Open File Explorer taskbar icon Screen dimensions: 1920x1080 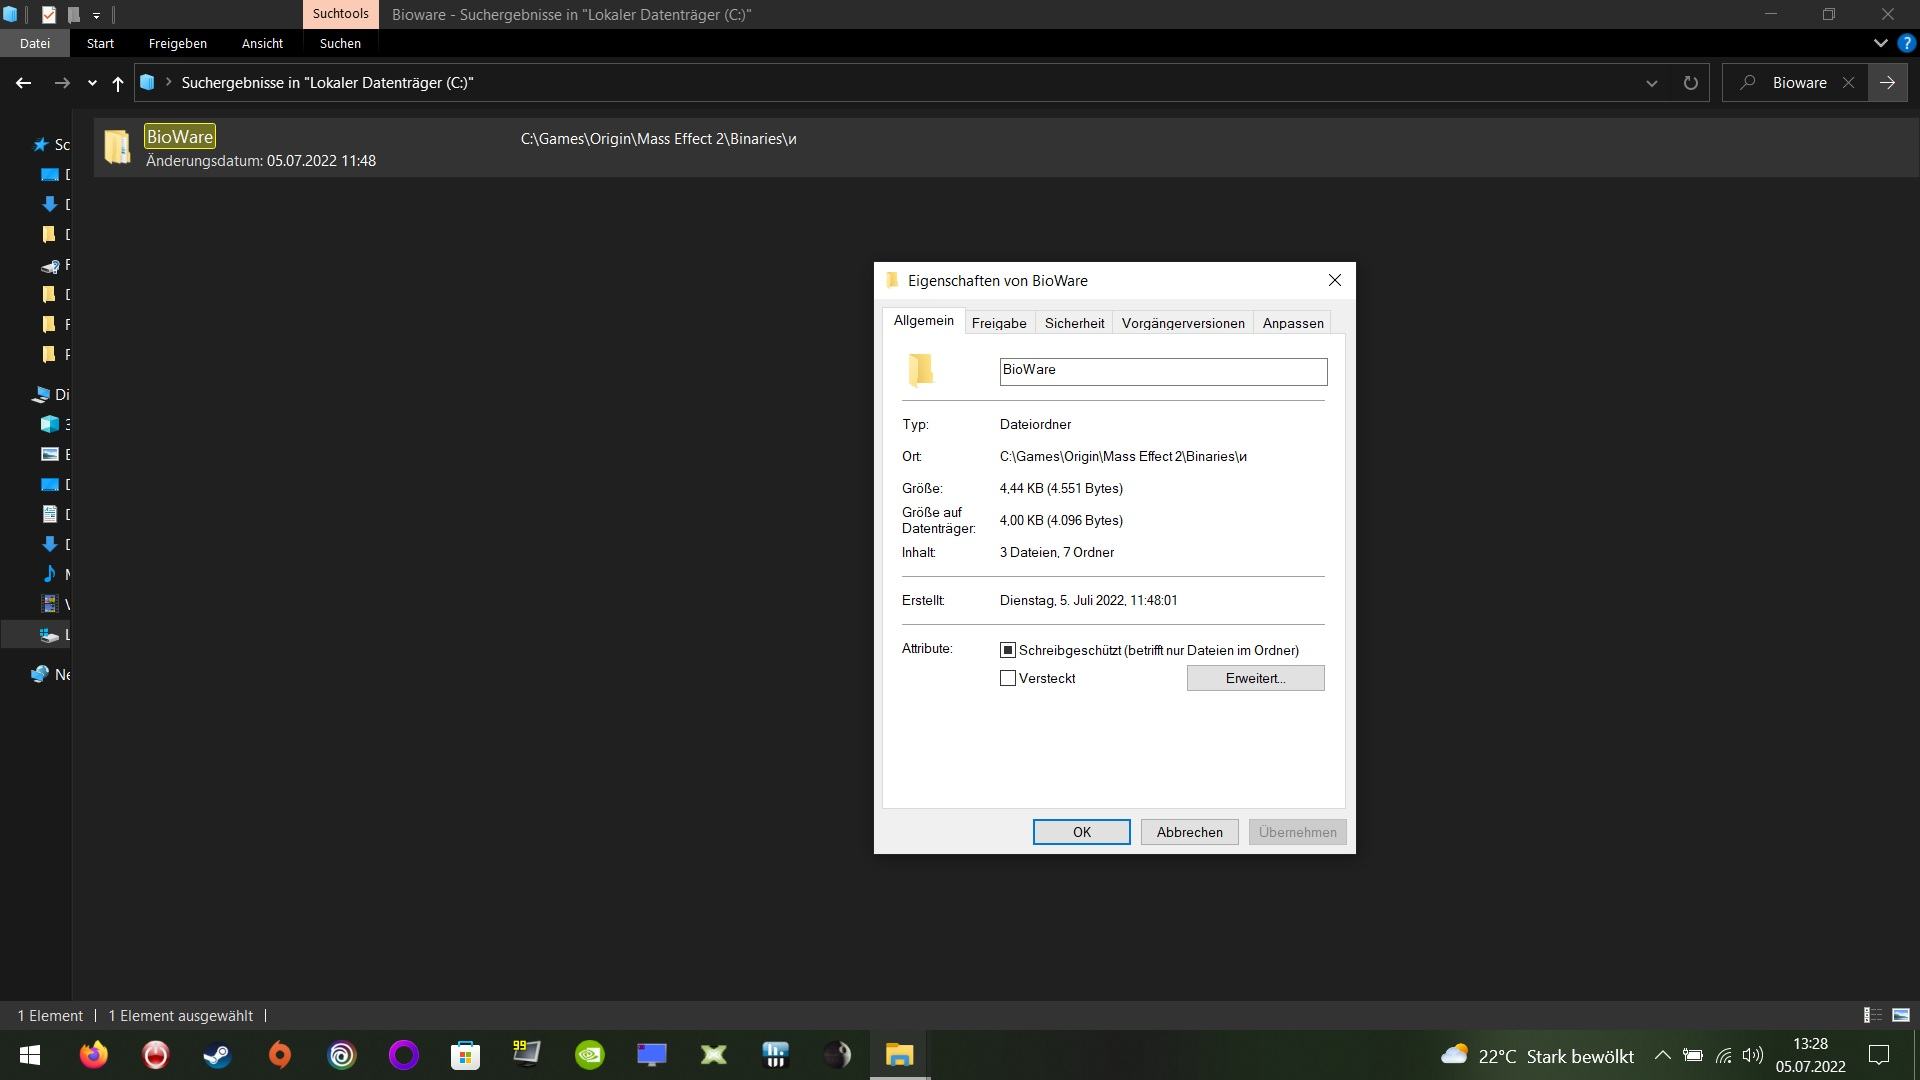(x=899, y=1055)
